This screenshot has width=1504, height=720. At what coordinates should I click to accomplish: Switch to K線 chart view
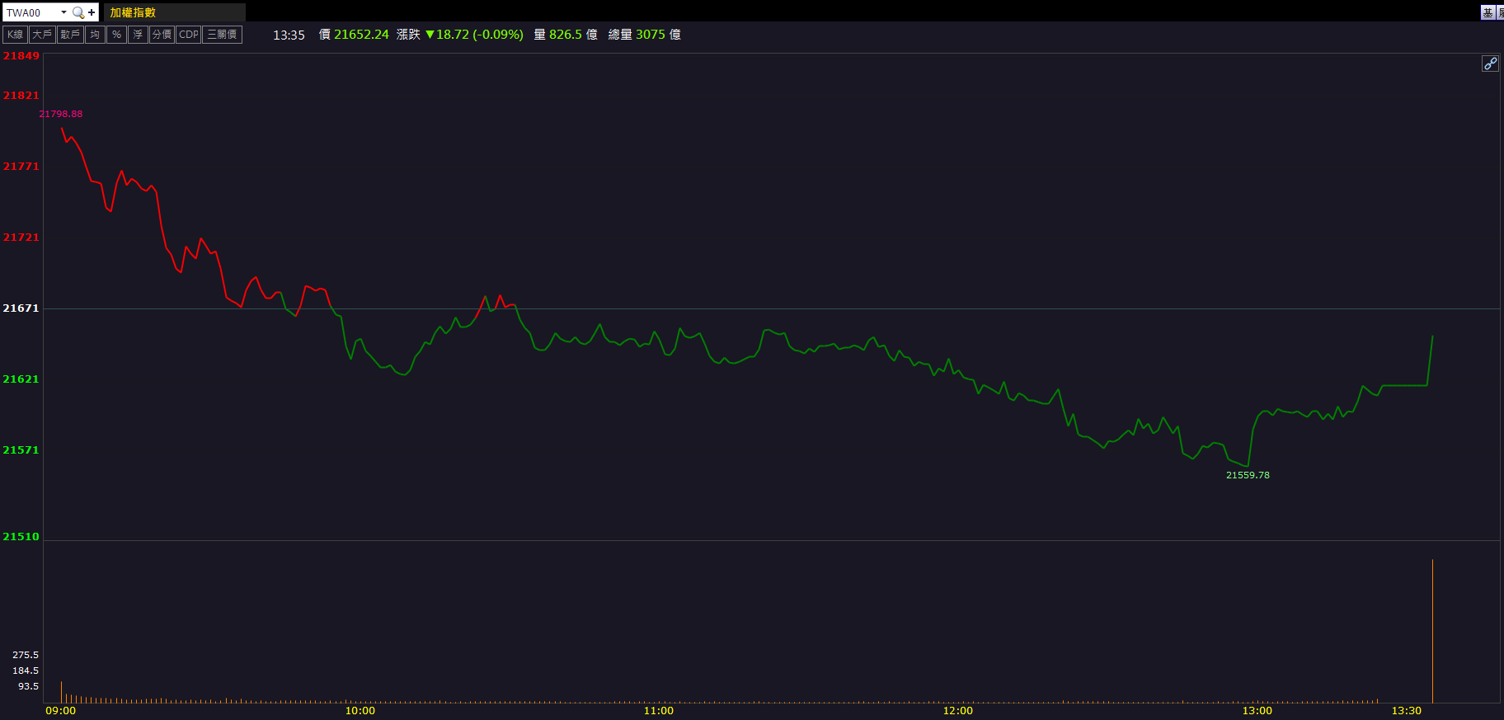tap(15, 34)
